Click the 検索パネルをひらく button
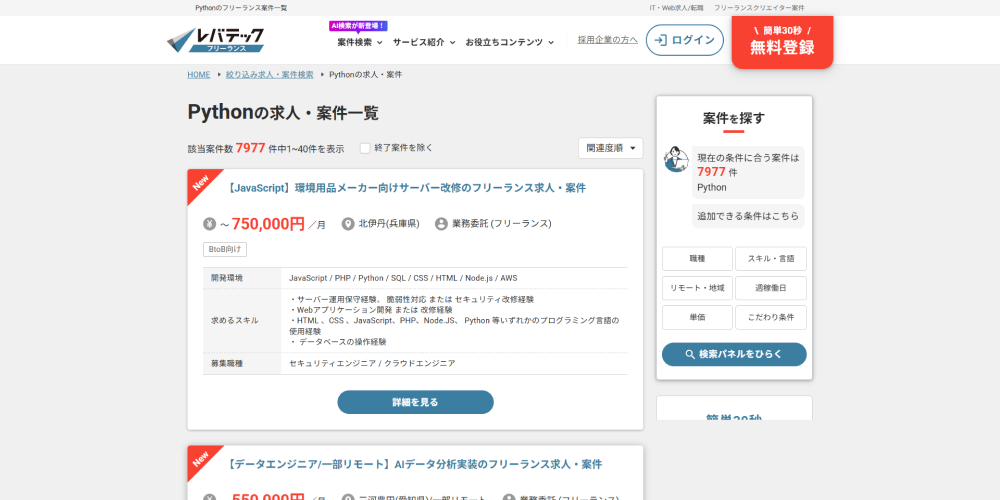The height and width of the screenshot is (500, 1000). click(x=734, y=355)
